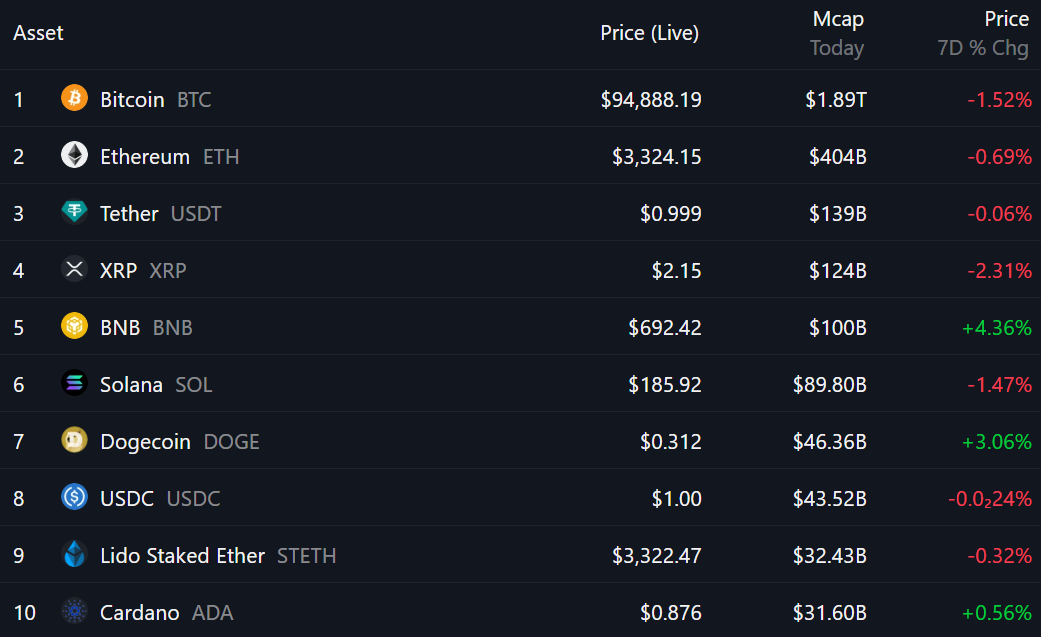Open the Ethereum asset name link
The image size is (1041, 637).
coord(145,157)
